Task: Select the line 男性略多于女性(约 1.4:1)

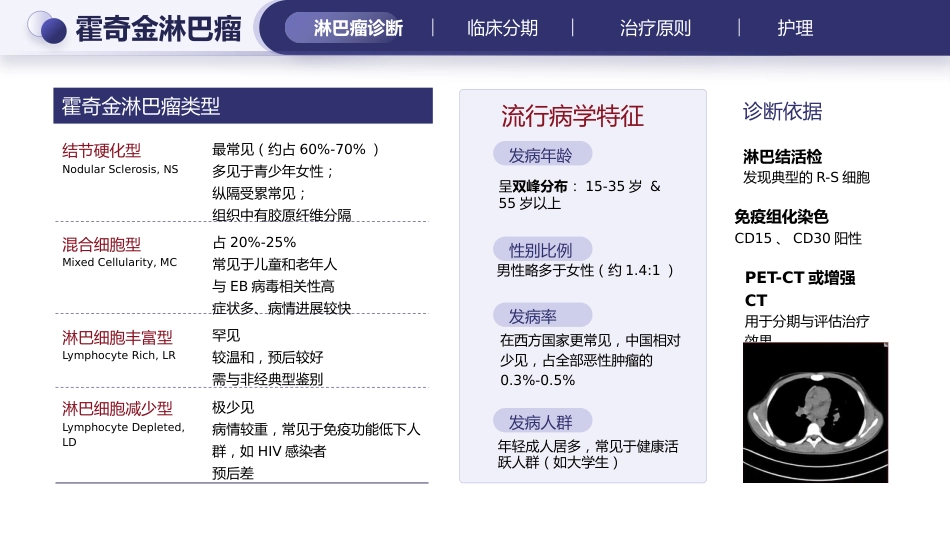Action: [x=585, y=270]
